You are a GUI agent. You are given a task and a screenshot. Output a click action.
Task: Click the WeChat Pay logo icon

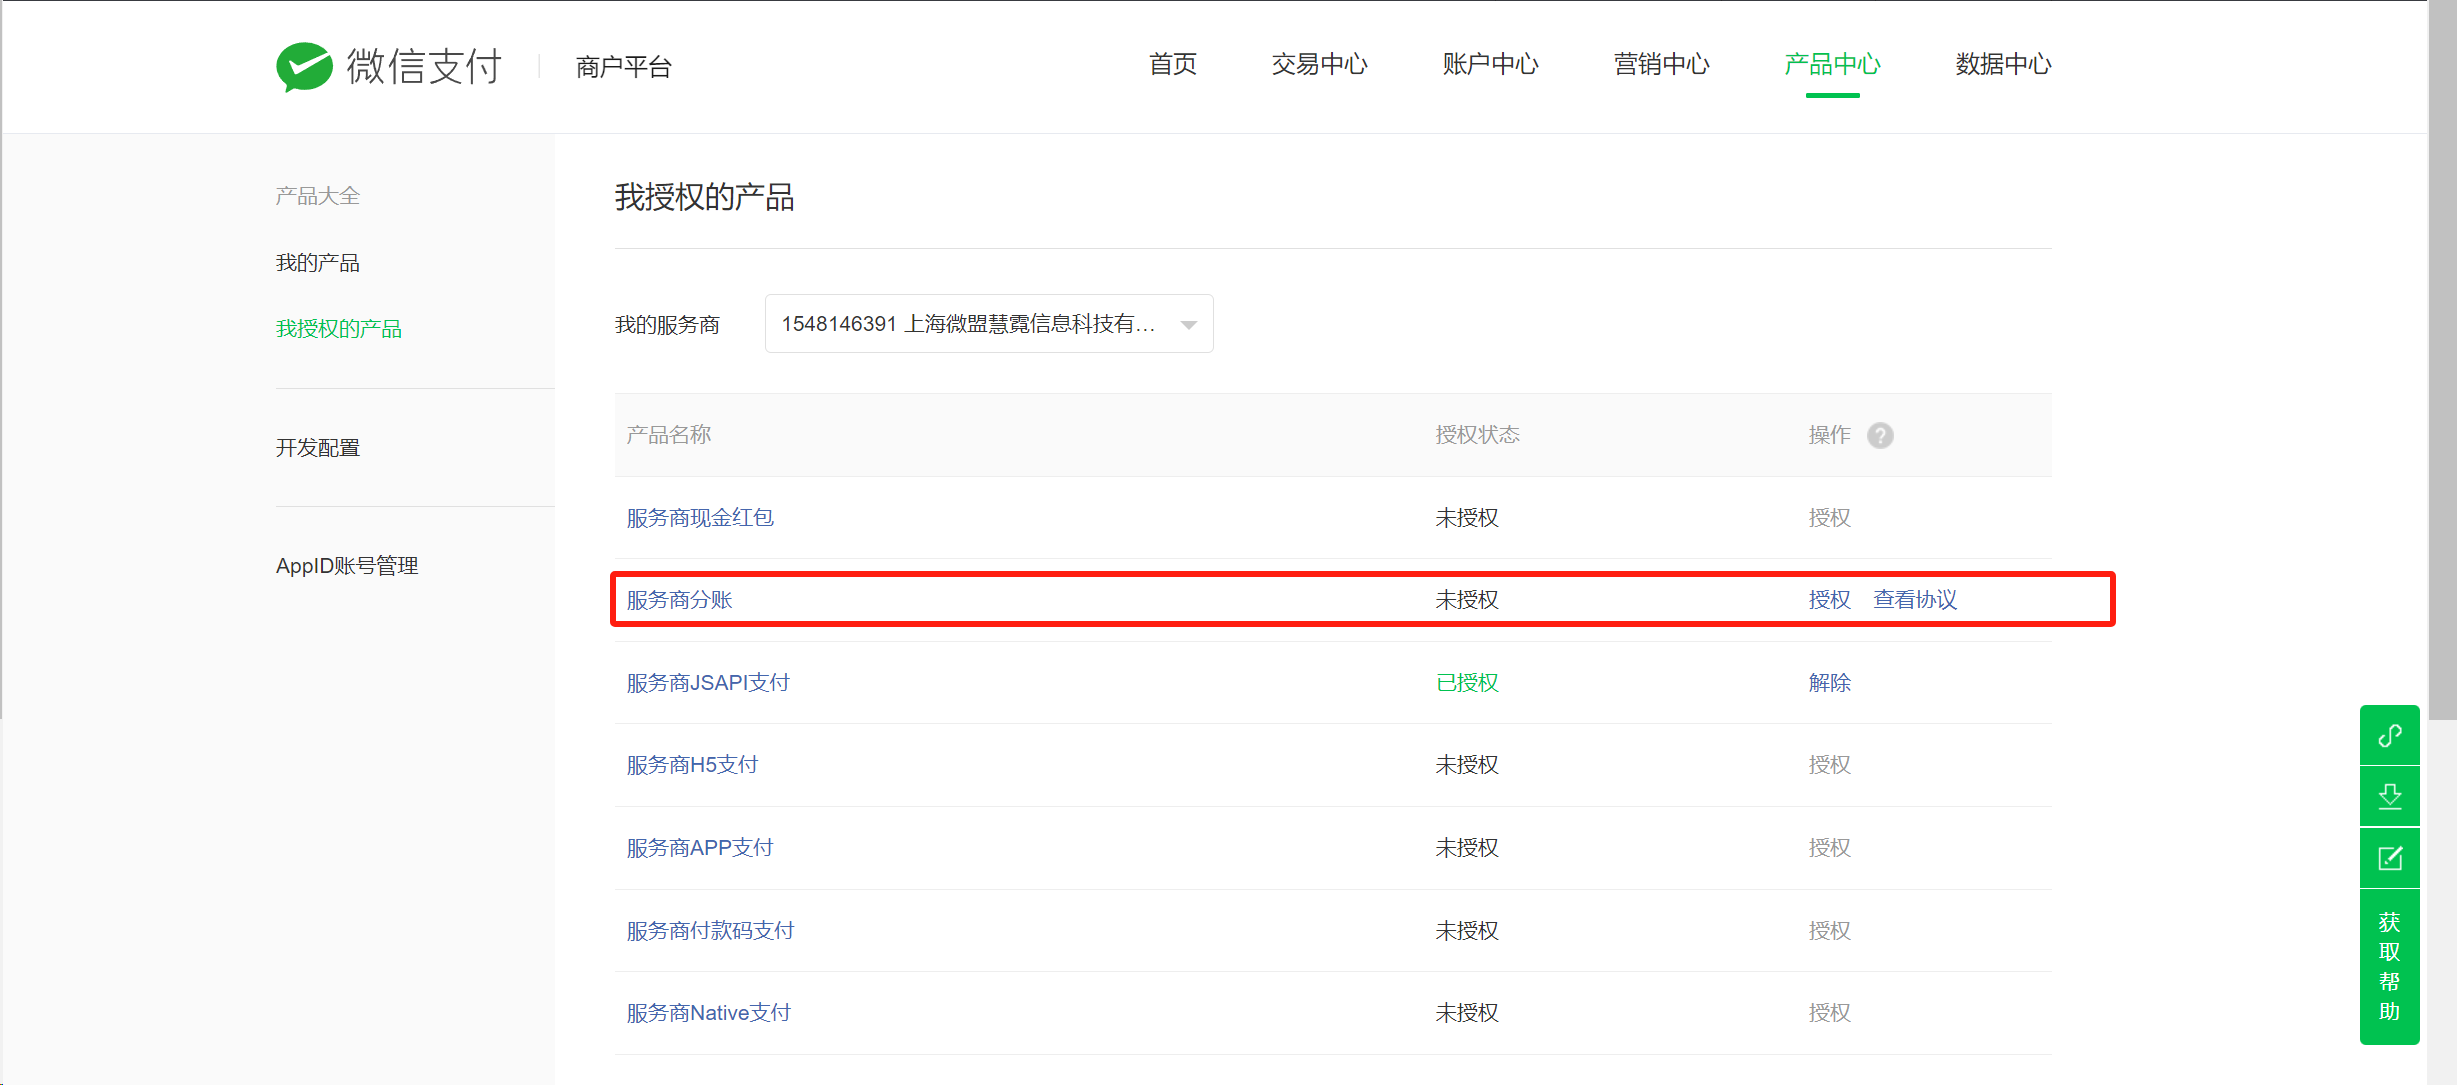tap(304, 66)
